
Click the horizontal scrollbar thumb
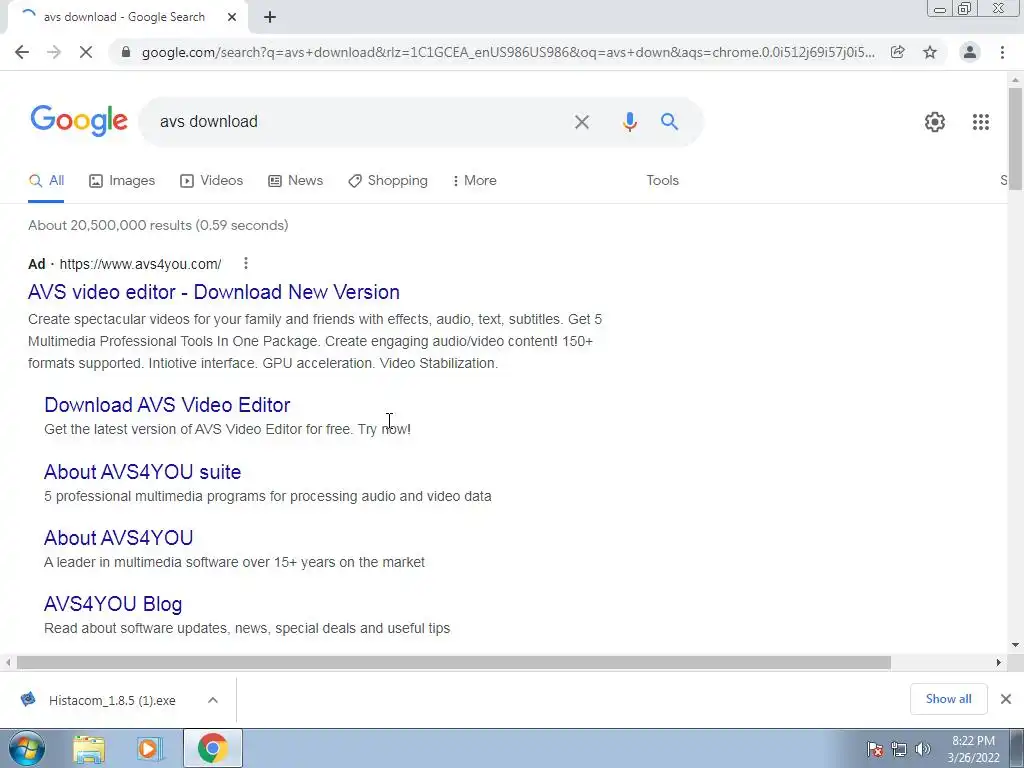coord(454,663)
